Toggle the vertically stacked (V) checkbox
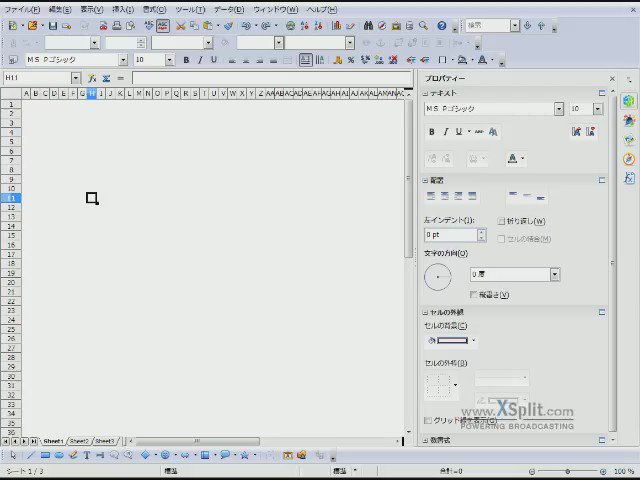640x480 pixels. click(x=473, y=295)
